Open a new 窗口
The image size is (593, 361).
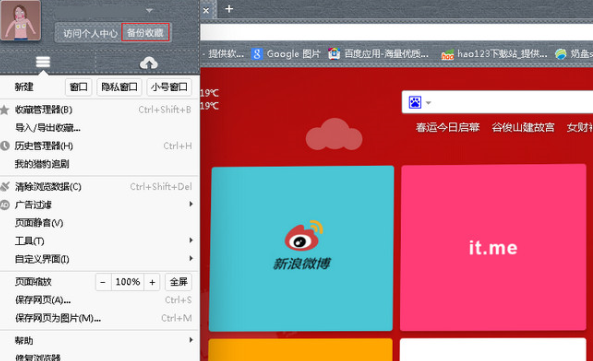coord(79,87)
